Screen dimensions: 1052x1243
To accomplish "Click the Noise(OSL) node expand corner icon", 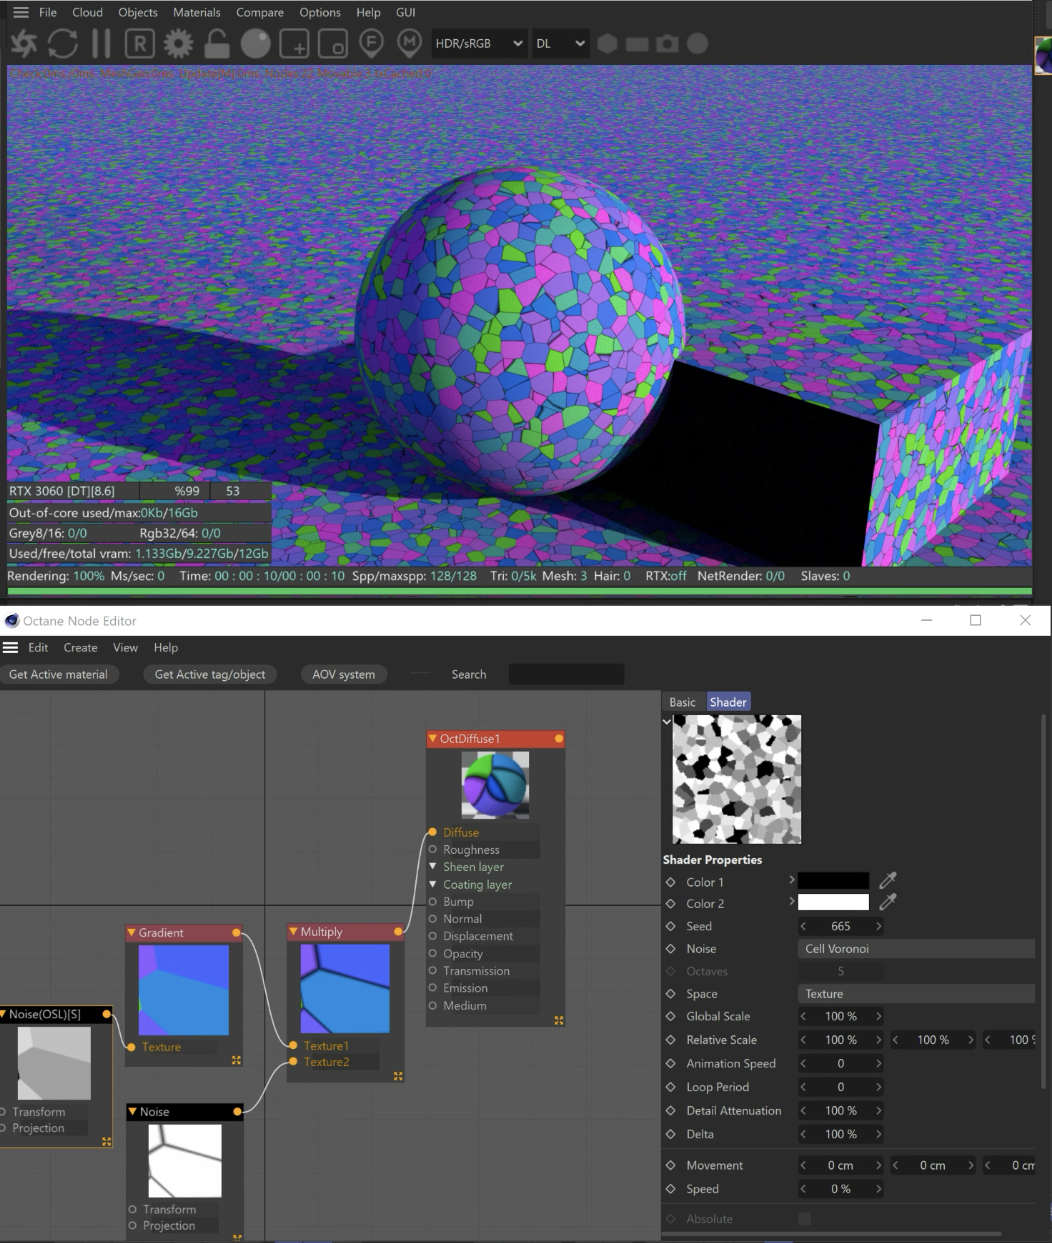I will pos(107,1141).
